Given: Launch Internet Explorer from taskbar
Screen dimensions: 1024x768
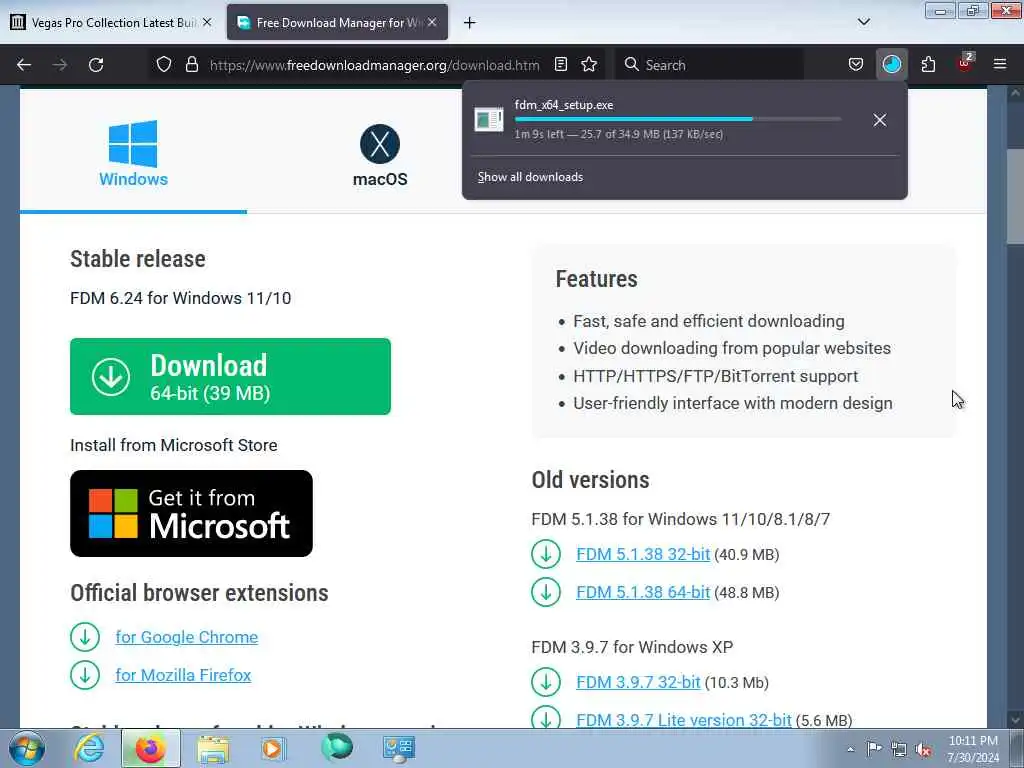Looking at the screenshot, I should (x=89, y=748).
